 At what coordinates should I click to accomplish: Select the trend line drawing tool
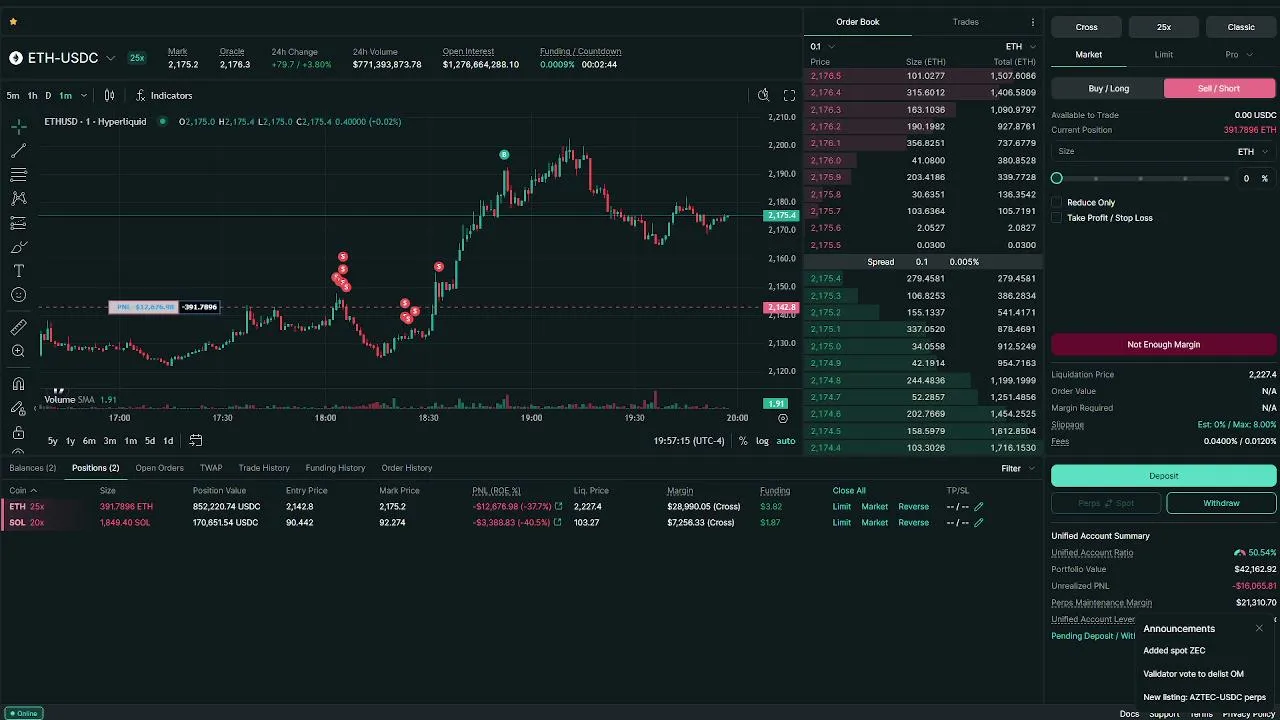coord(18,151)
